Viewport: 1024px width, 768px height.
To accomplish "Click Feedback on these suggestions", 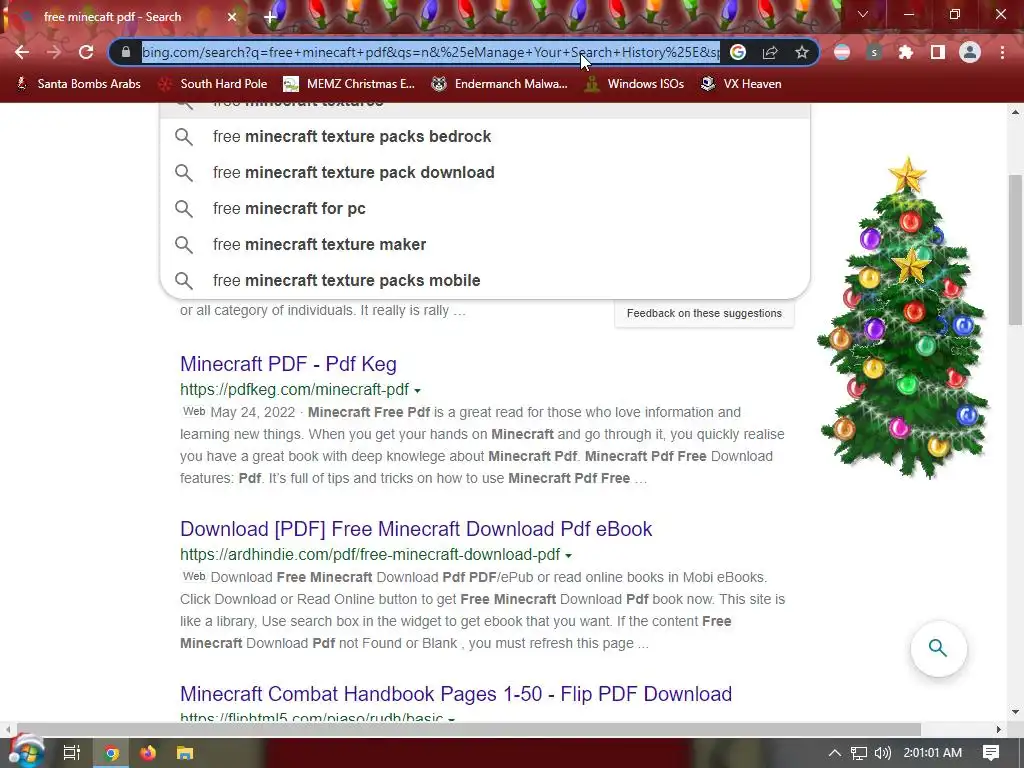I will tap(704, 313).
